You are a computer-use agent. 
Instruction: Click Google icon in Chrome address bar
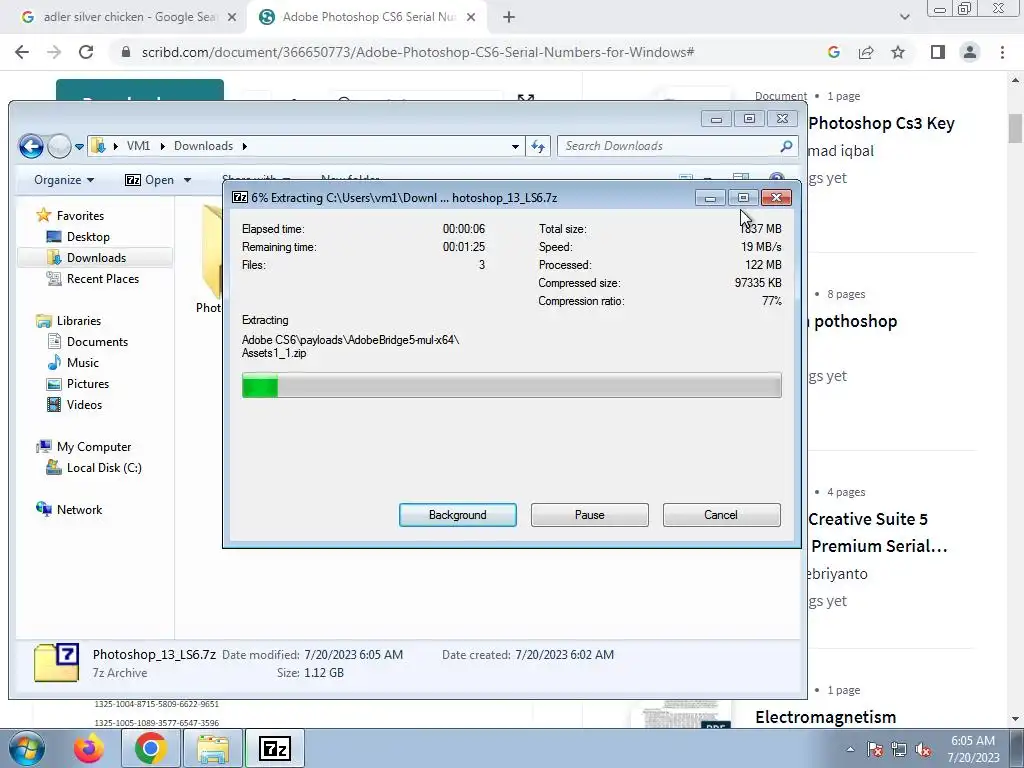pyautogui.click(x=833, y=52)
